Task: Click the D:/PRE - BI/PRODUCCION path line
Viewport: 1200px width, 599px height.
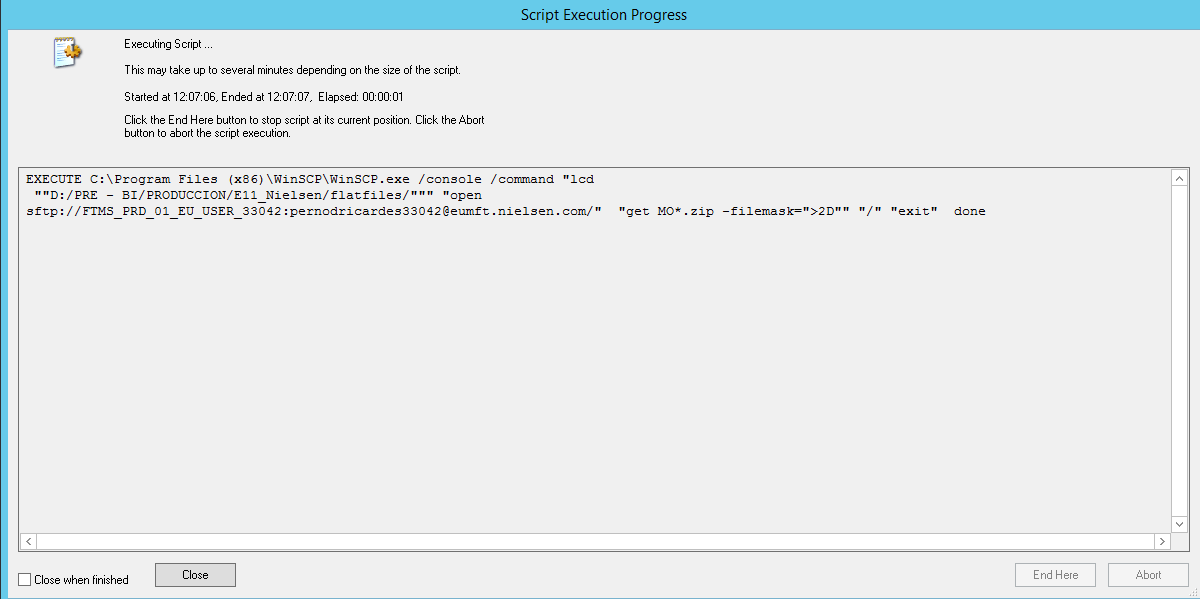Action: tap(258, 195)
